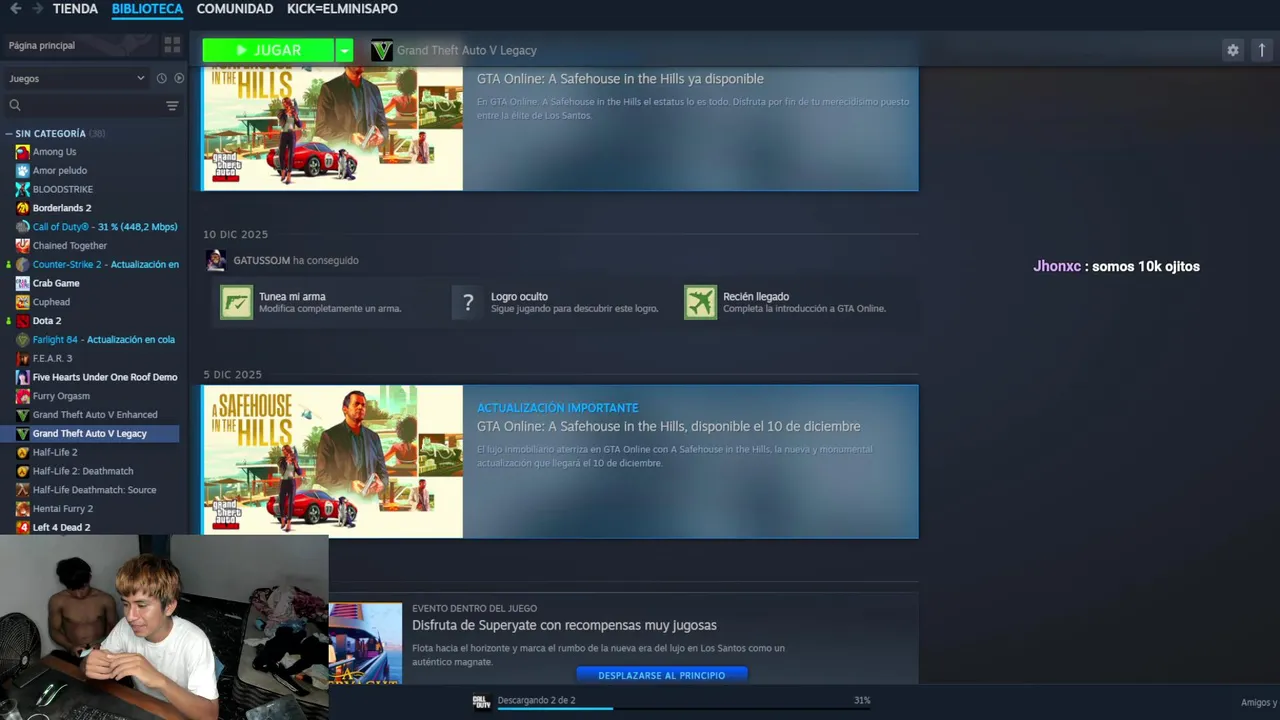Click Página principal in the sidebar
This screenshot has width=1280, height=720.
[x=78, y=45]
